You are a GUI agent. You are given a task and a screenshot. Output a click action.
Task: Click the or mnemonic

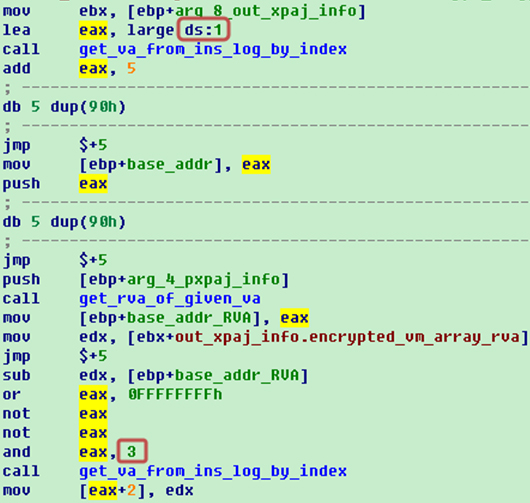pos(11,395)
